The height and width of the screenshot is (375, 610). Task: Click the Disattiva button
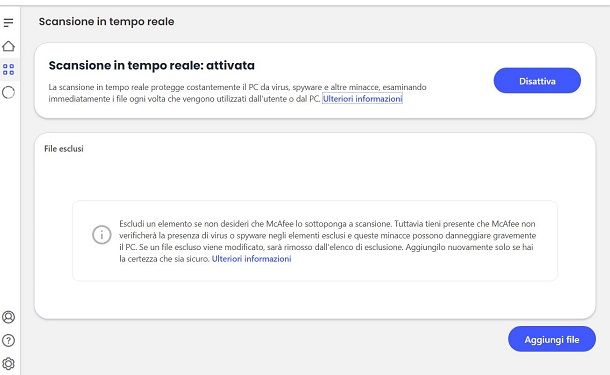pos(537,81)
